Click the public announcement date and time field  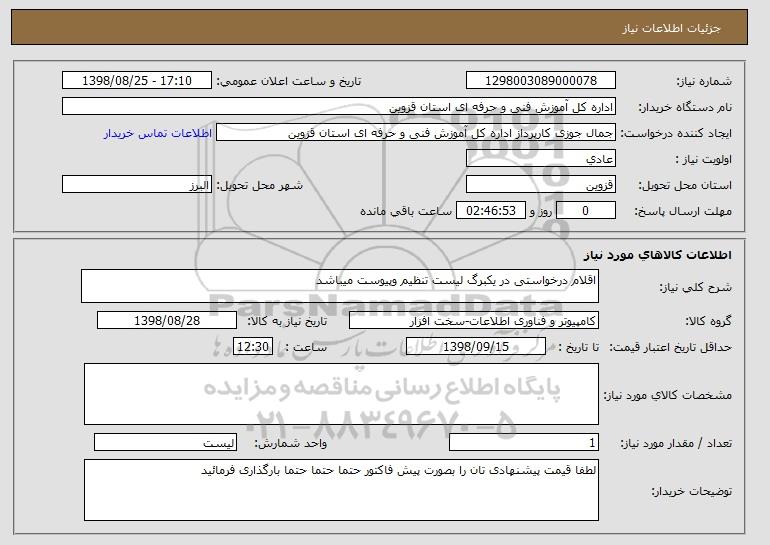[x=137, y=81]
